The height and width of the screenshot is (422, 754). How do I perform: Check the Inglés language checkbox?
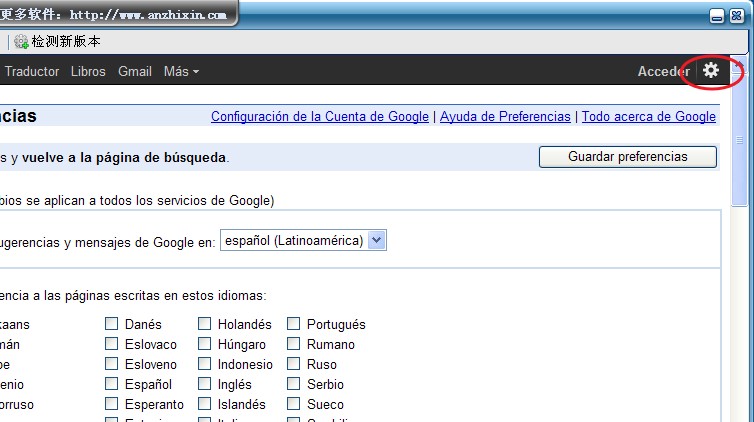[204, 384]
